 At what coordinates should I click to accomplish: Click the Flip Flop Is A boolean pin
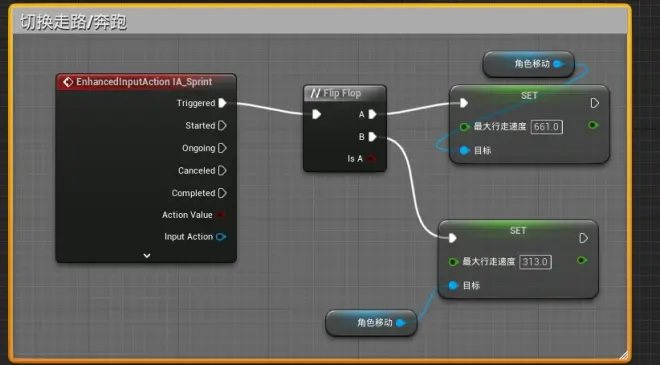[x=371, y=159]
